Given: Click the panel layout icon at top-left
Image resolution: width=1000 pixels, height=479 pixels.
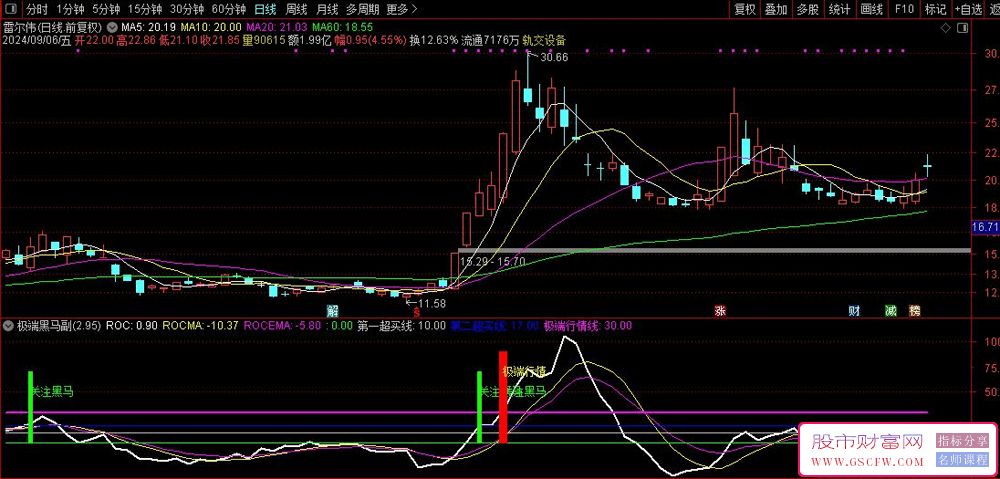Looking at the screenshot, I should (x=11, y=10).
